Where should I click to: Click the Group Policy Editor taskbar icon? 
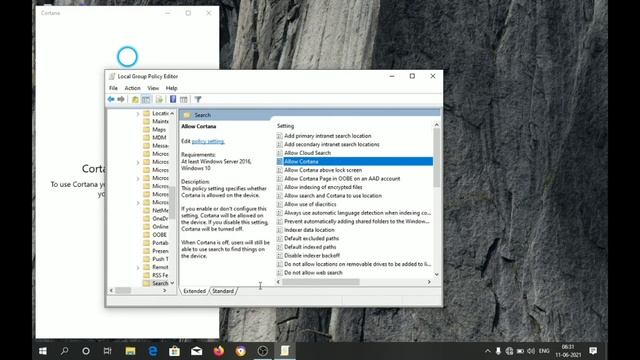point(285,351)
